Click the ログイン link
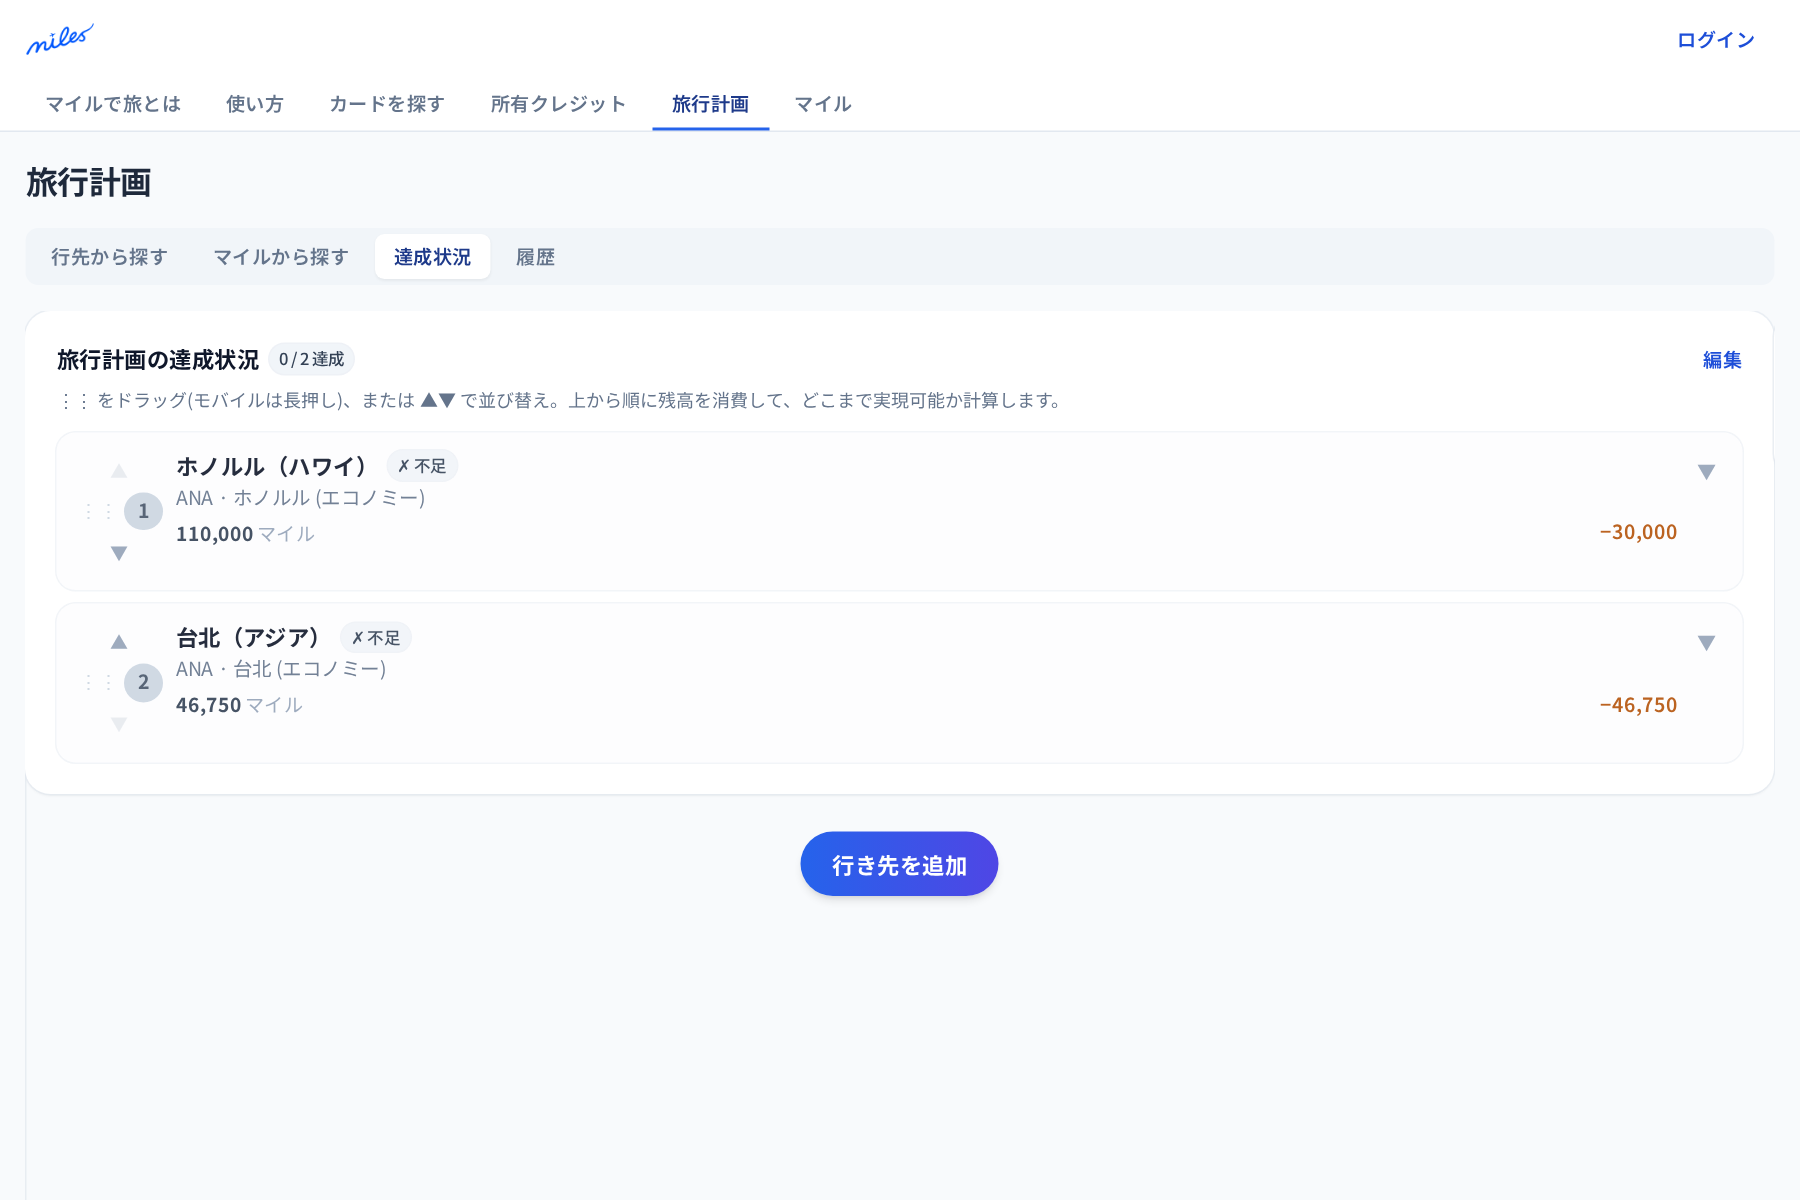1800x1200 pixels. pyautogui.click(x=1716, y=40)
